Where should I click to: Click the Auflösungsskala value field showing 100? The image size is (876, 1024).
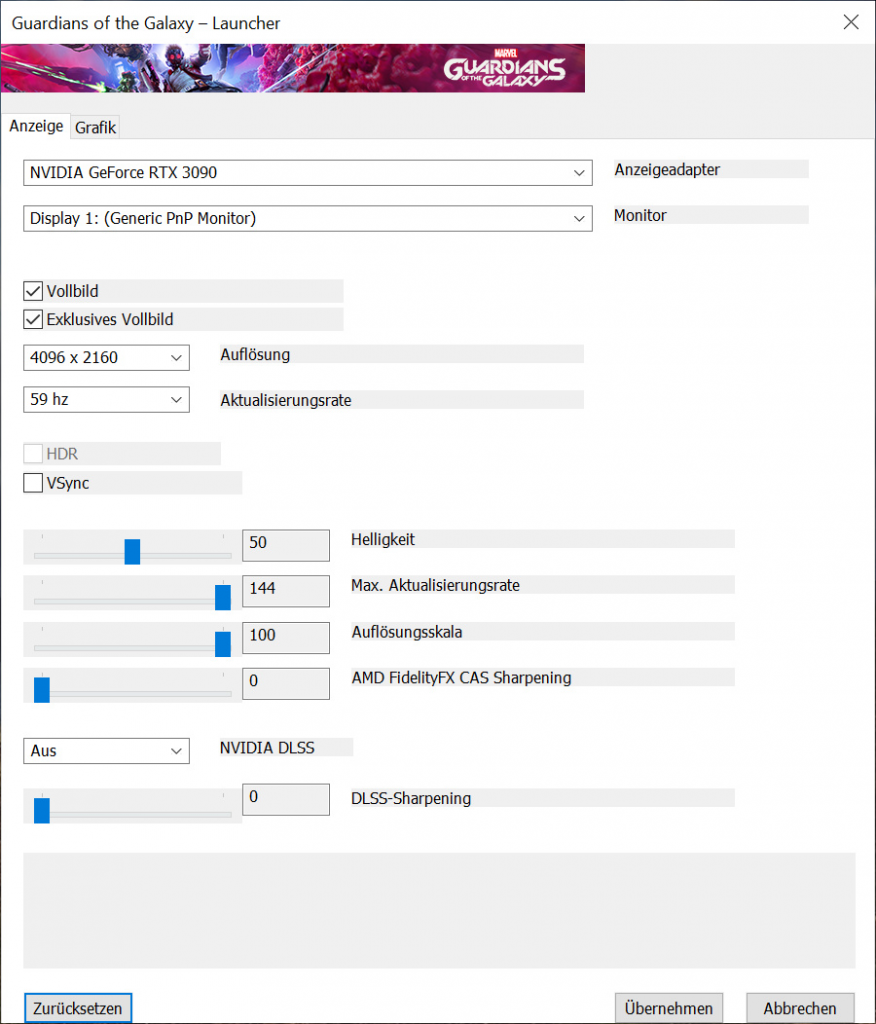point(286,638)
